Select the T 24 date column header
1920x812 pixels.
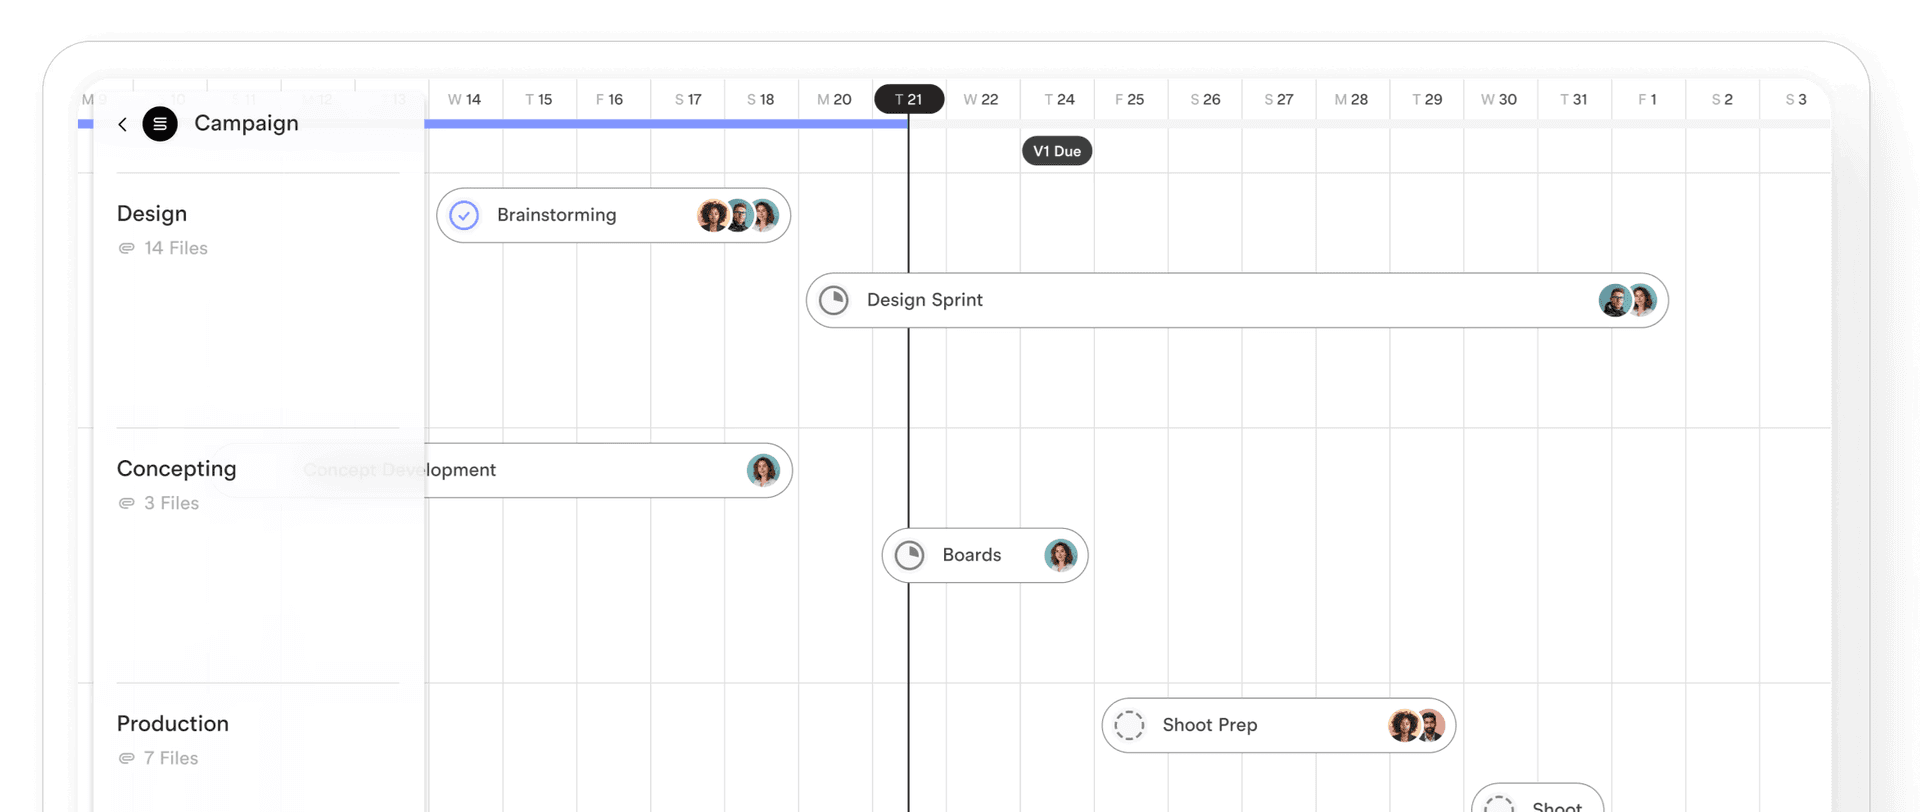1059,99
